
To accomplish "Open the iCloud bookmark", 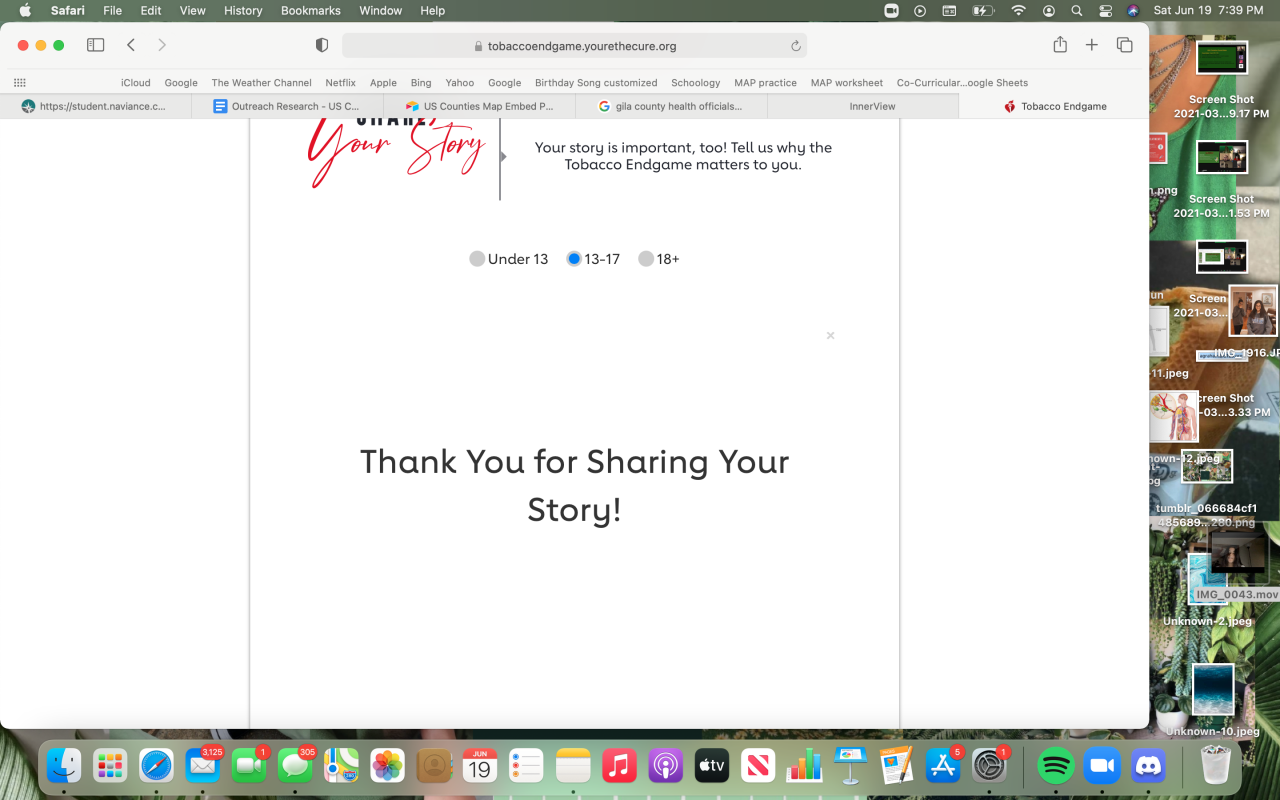I will [x=136, y=83].
